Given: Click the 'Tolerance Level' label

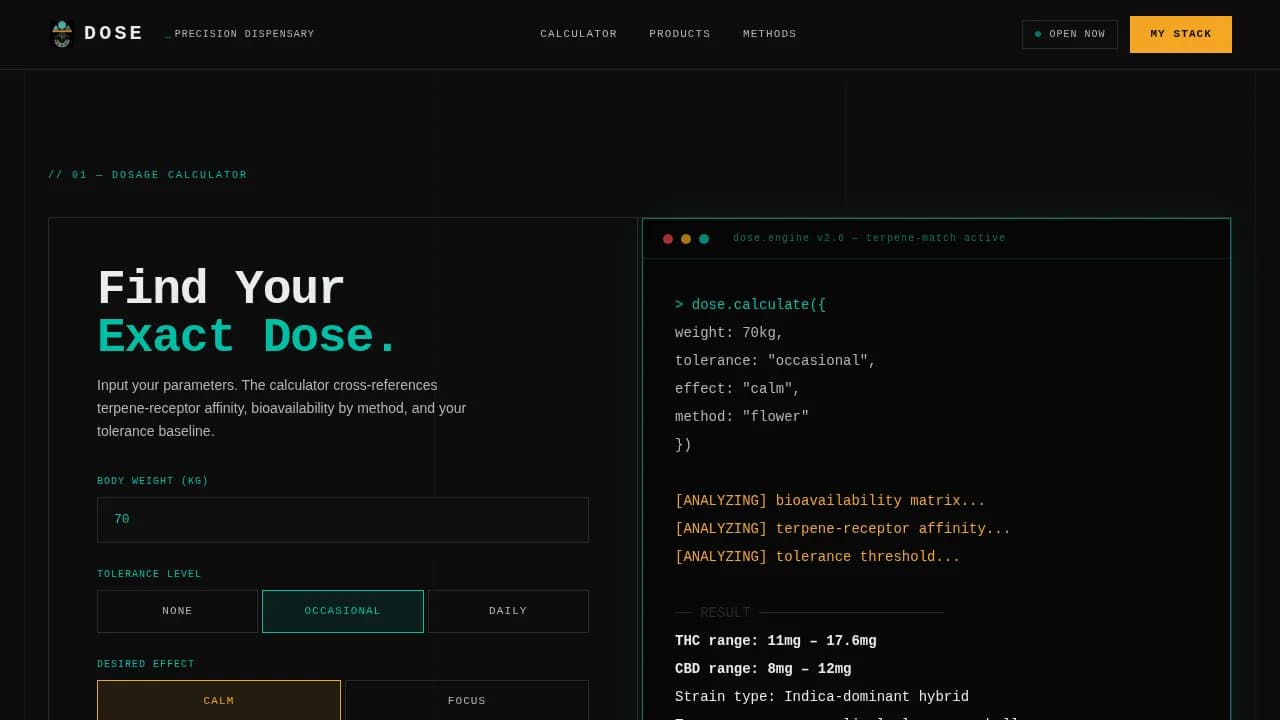Looking at the screenshot, I should (x=149, y=574).
